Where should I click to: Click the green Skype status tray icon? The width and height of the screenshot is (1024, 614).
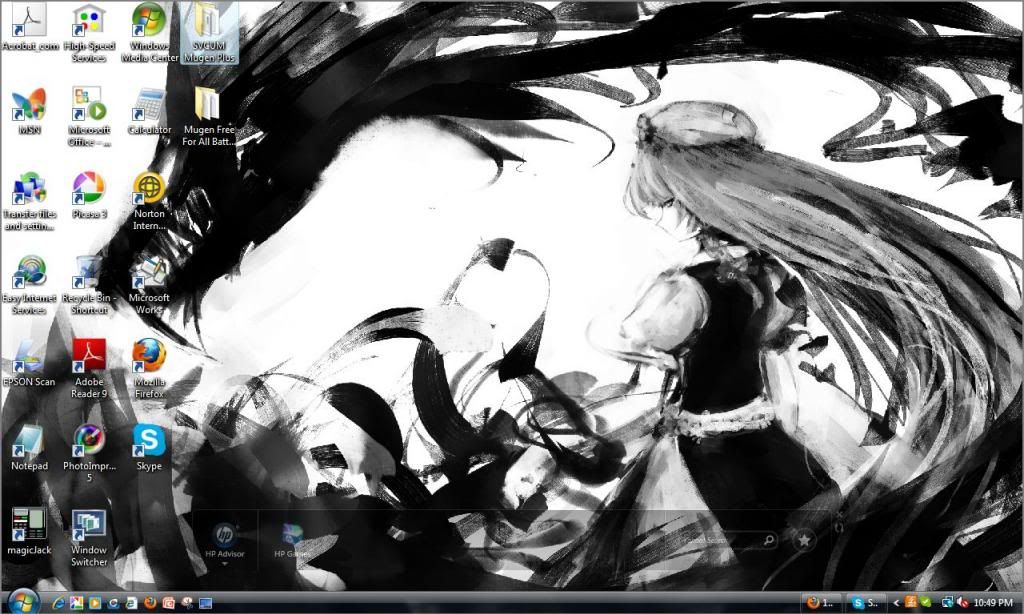(925, 602)
